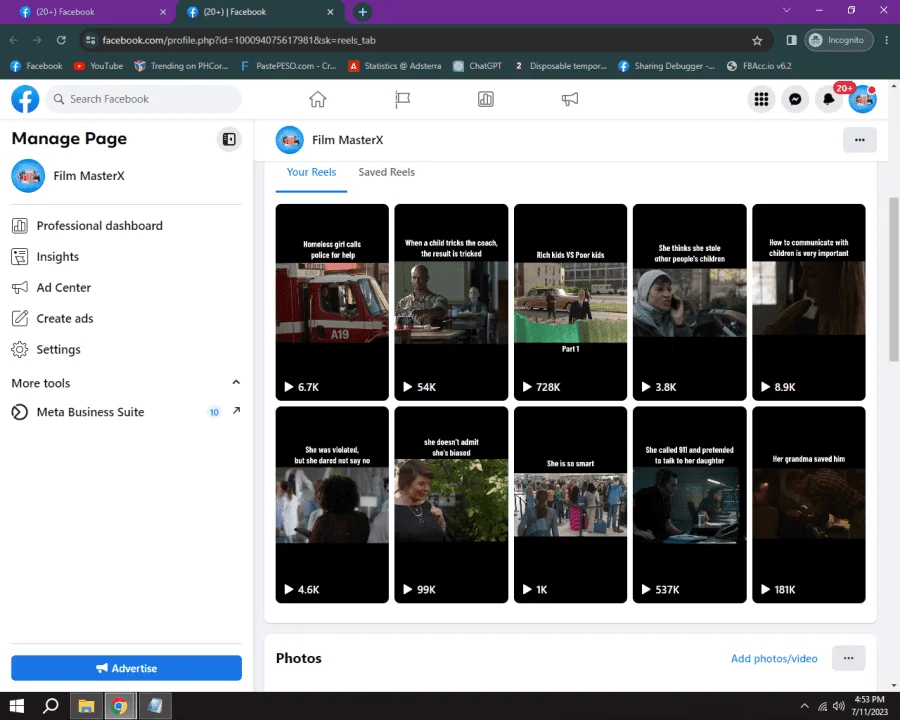900x720 pixels.
Task: Click the Facebook logo icon
Action: click(x=25, y=99)
